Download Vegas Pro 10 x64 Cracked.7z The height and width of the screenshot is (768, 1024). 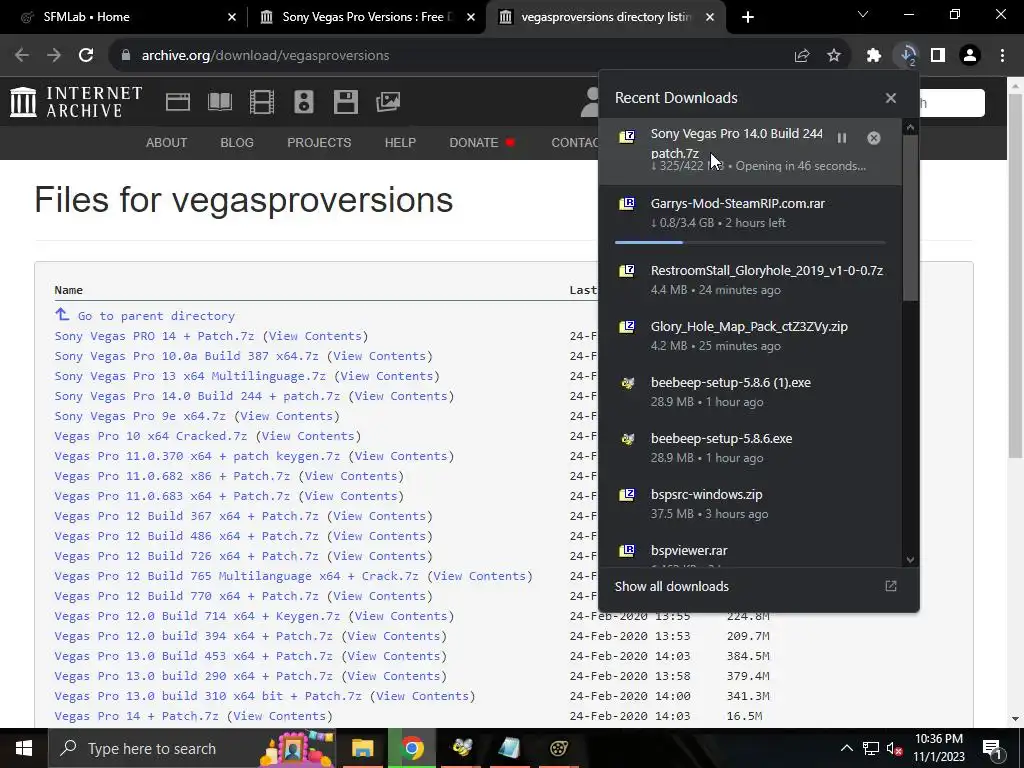151,436
